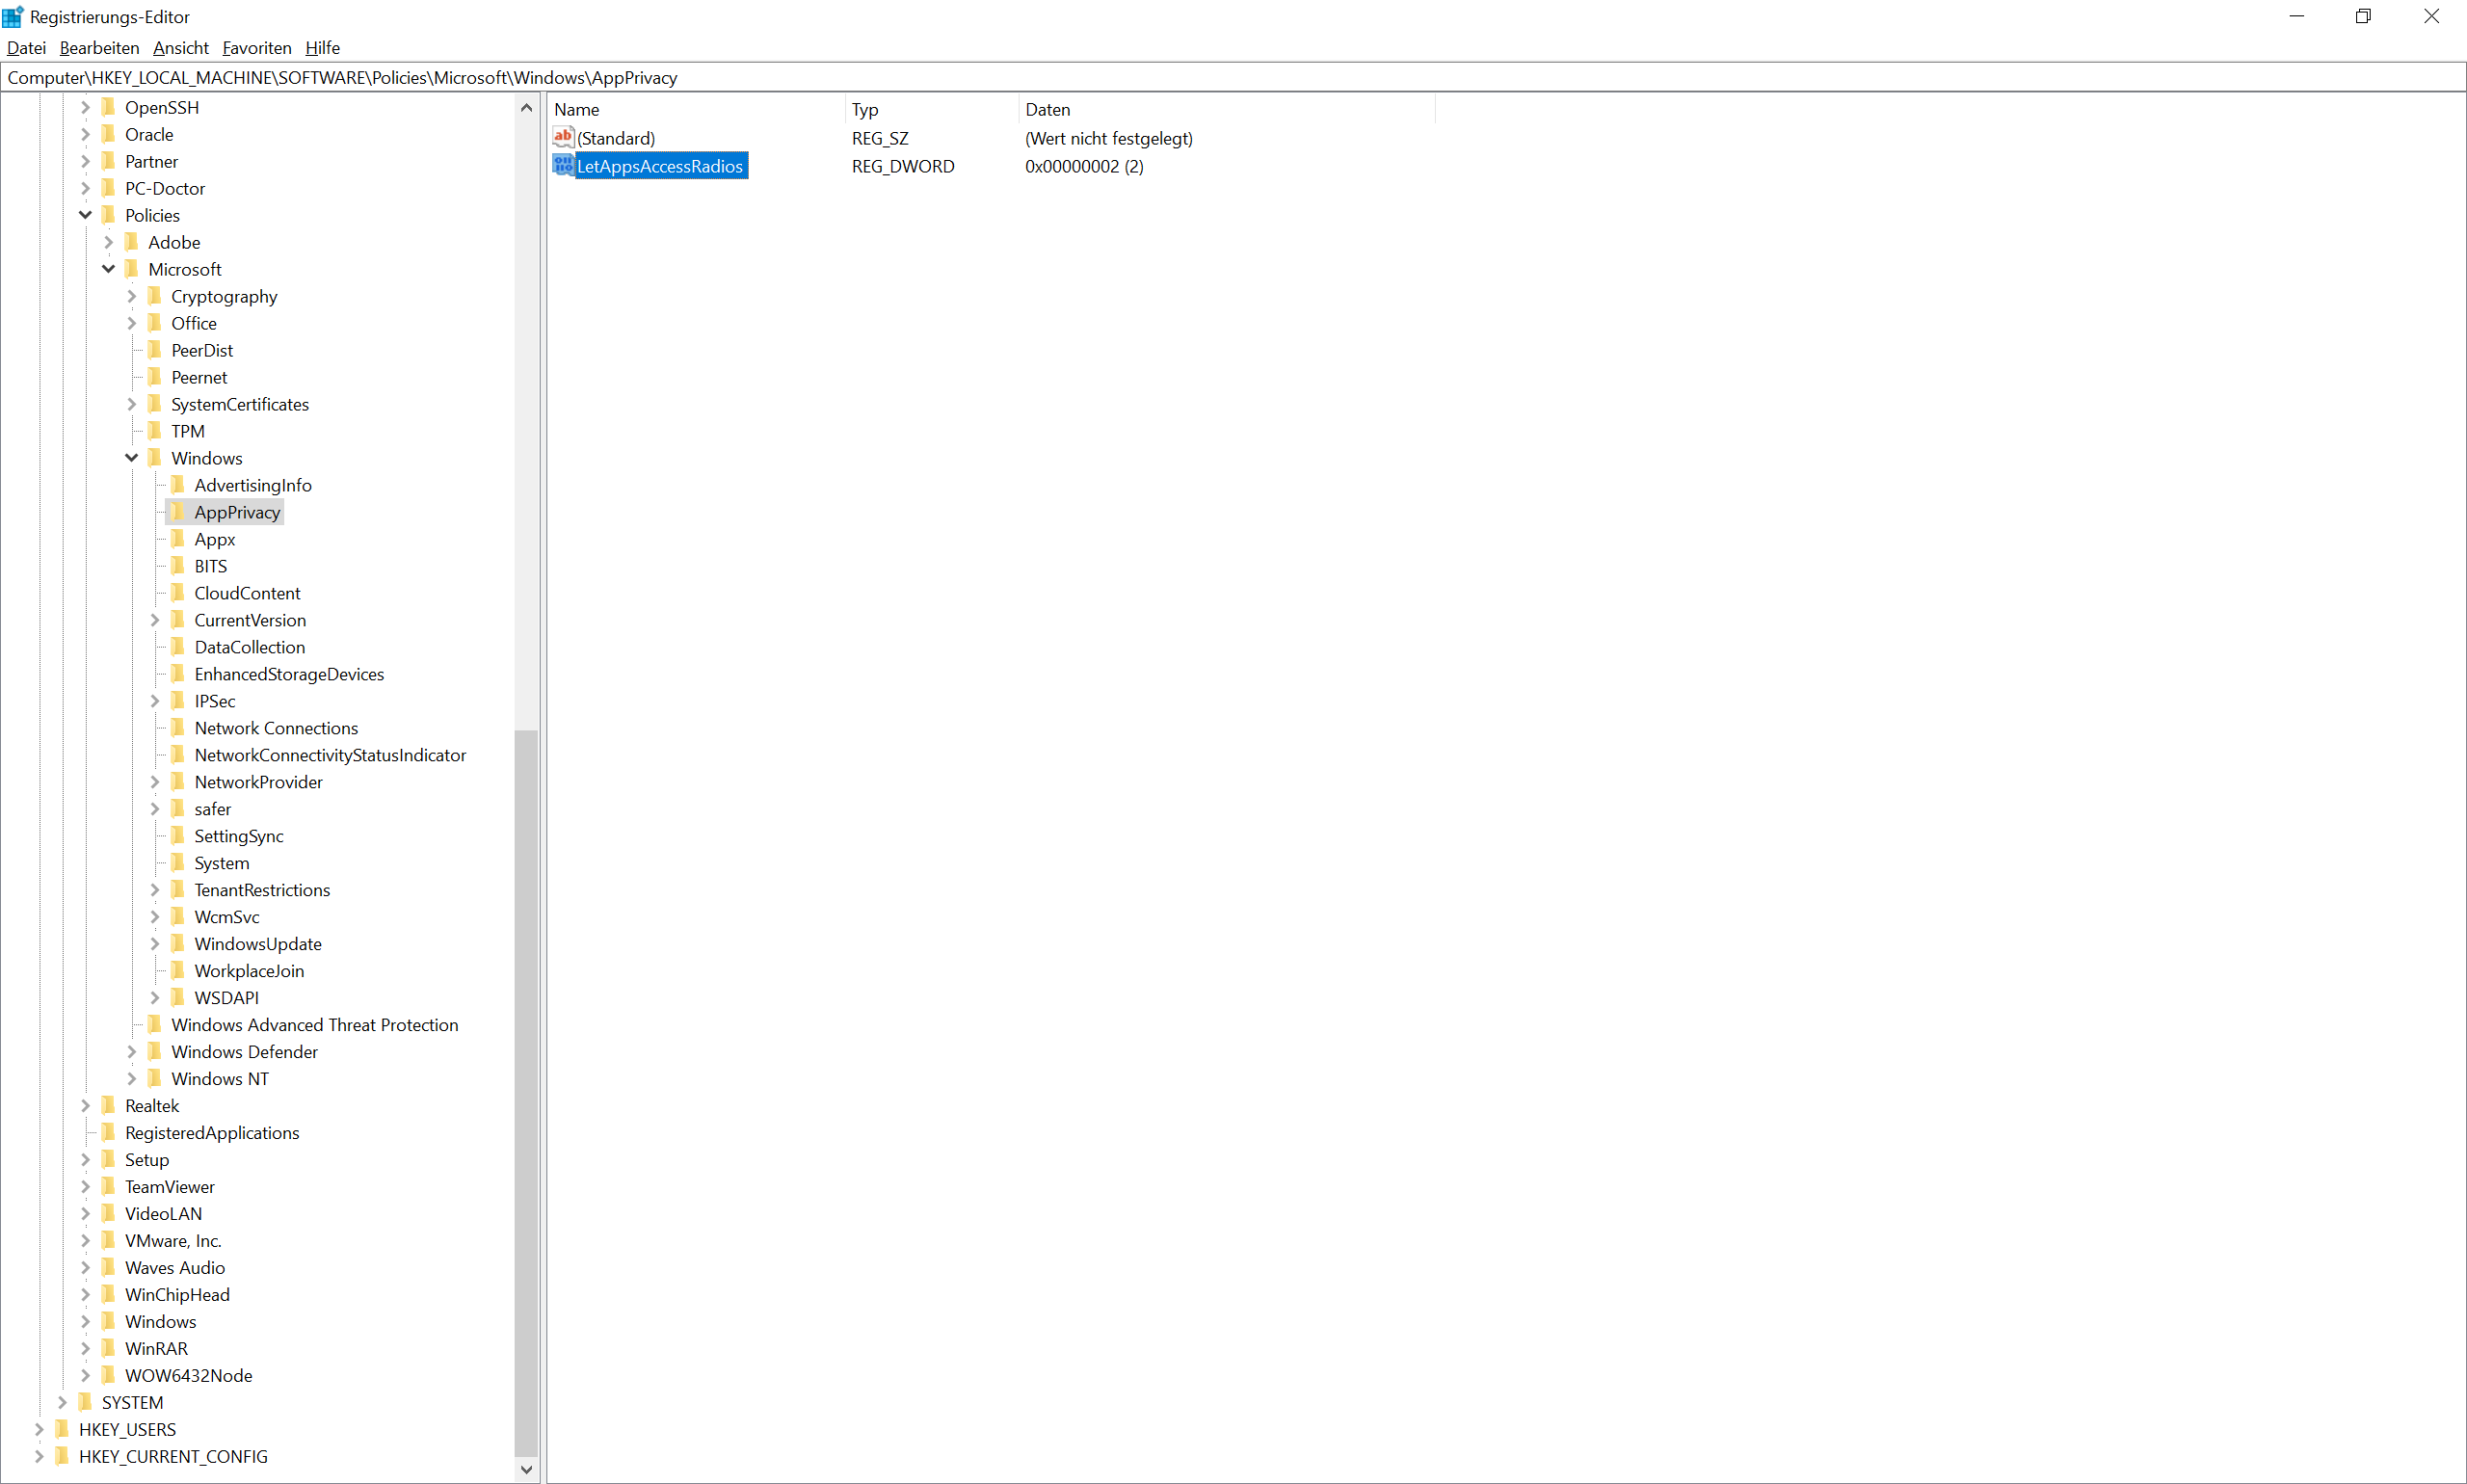Click the LetAppsAccessRadios DWORD value icon

[563, 165]
